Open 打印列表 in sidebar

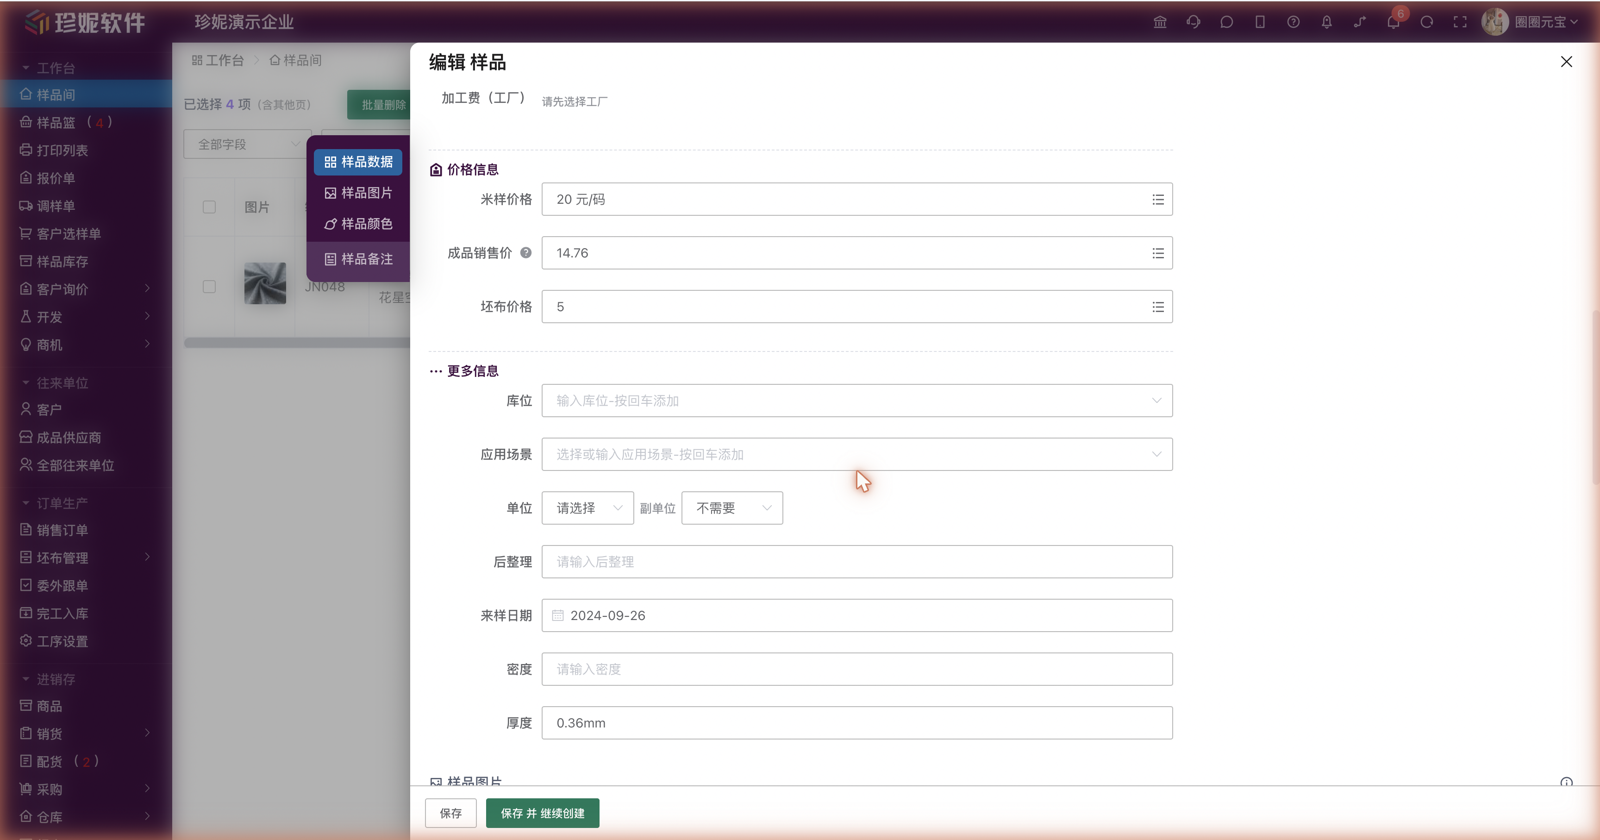point(86,150)
